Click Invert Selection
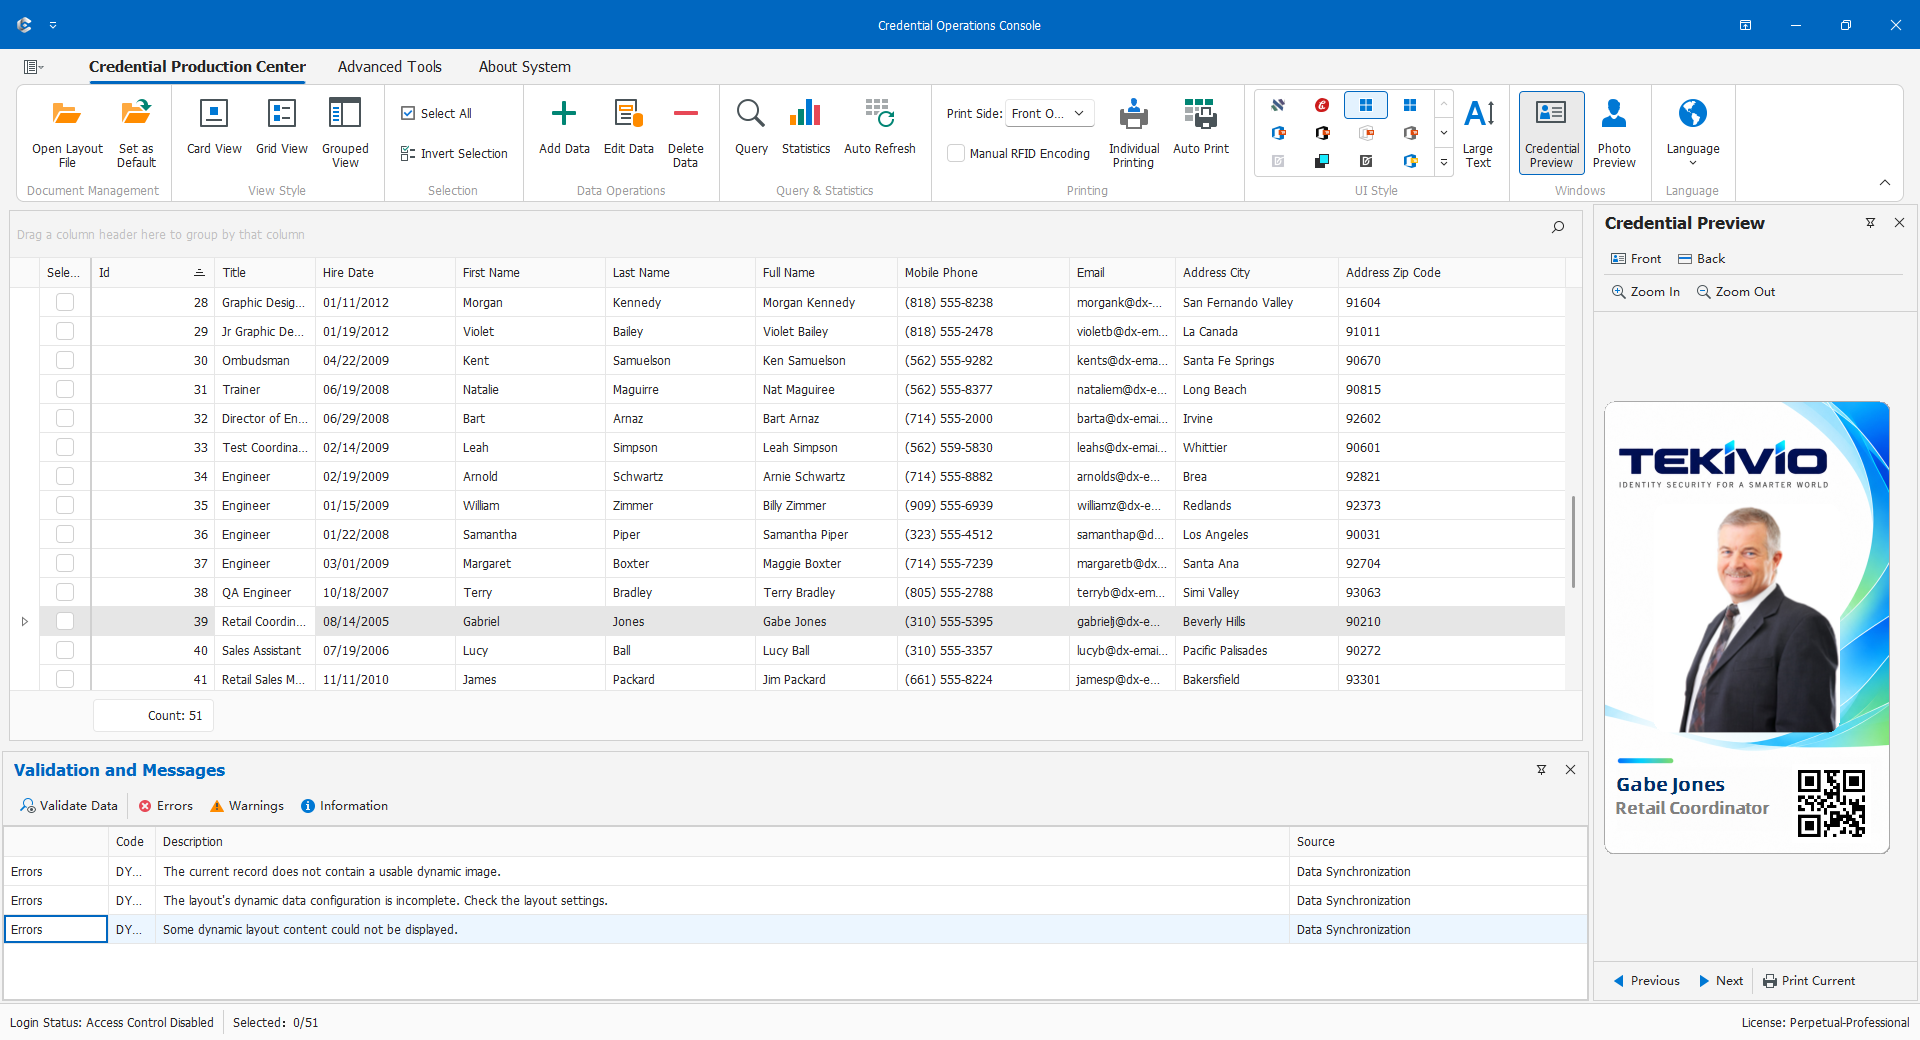This screenshot has height=1040, width=1920. [454, 153]
